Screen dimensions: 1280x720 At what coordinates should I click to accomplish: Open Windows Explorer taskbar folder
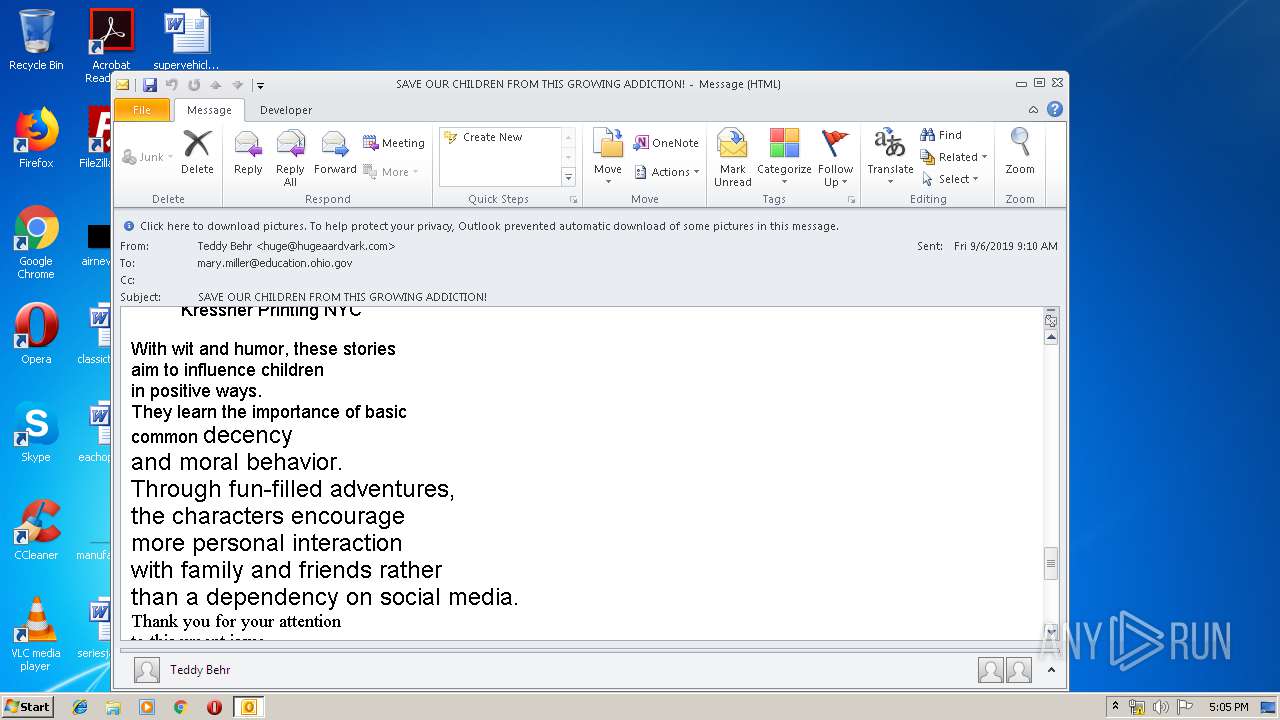[113, 707]
